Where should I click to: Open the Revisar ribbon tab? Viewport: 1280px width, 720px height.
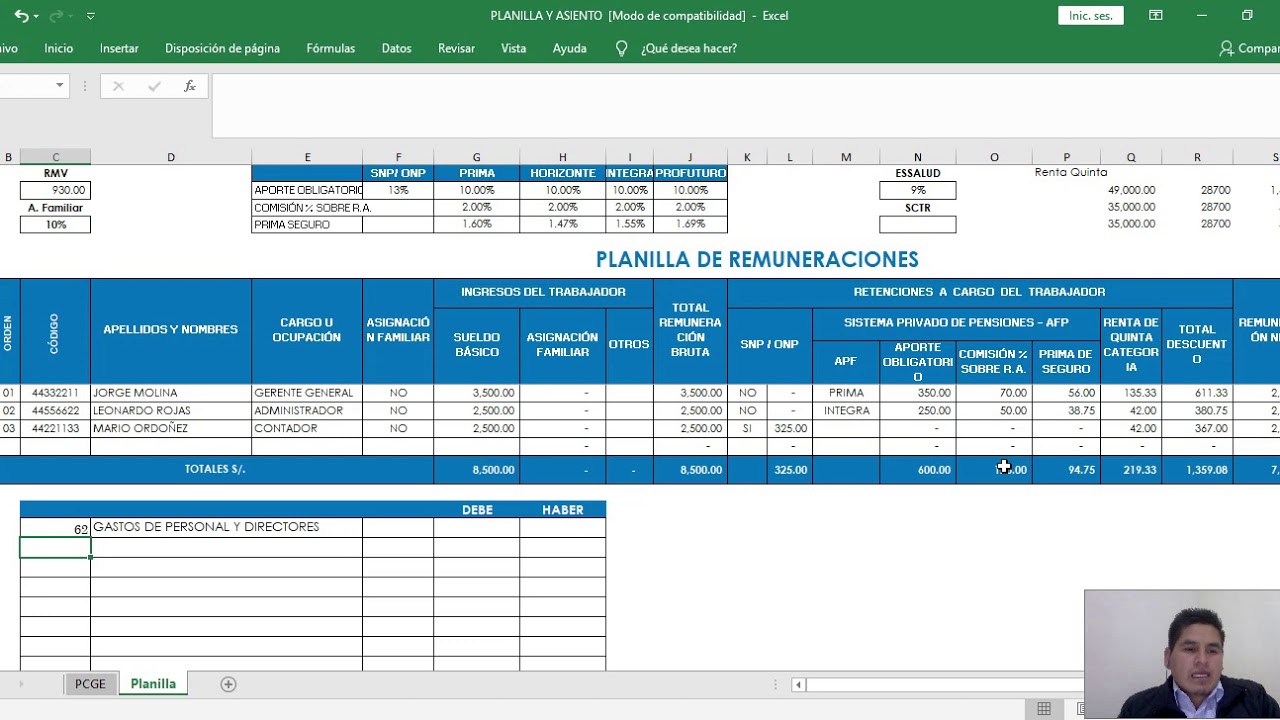(456, 48)
